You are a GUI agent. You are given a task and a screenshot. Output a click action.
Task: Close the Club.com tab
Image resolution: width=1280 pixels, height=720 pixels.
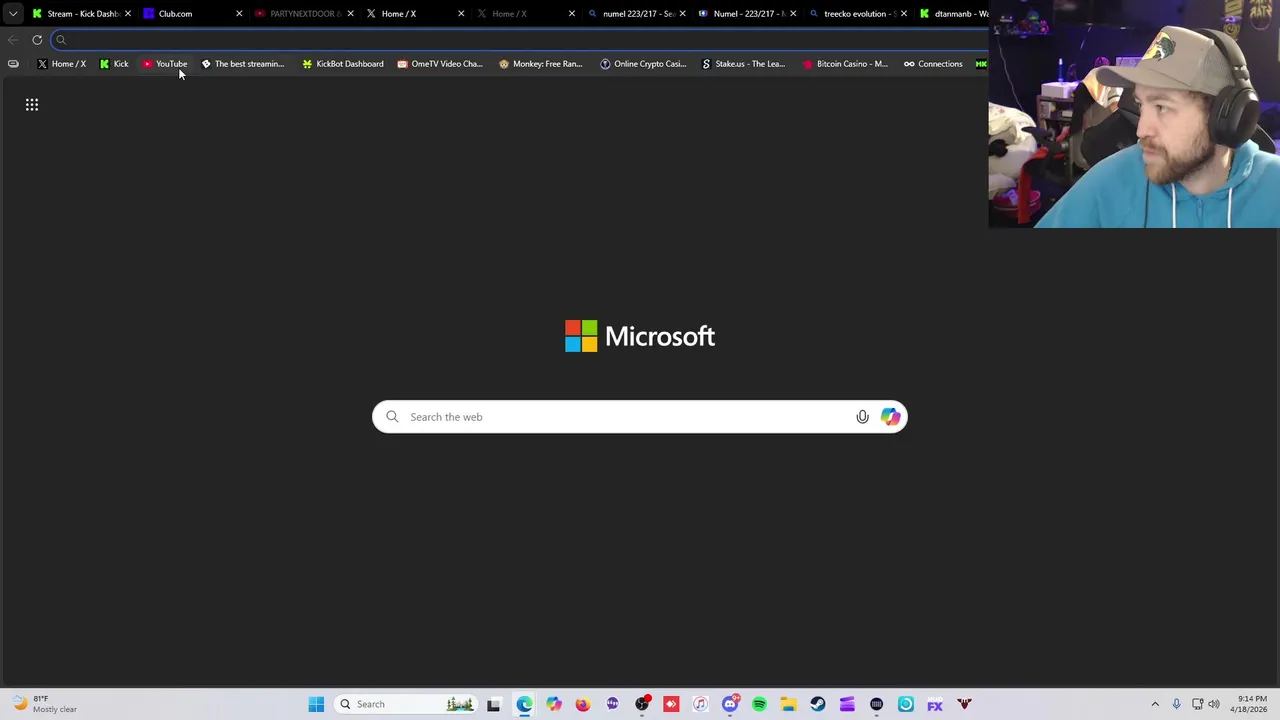(239, 14)
